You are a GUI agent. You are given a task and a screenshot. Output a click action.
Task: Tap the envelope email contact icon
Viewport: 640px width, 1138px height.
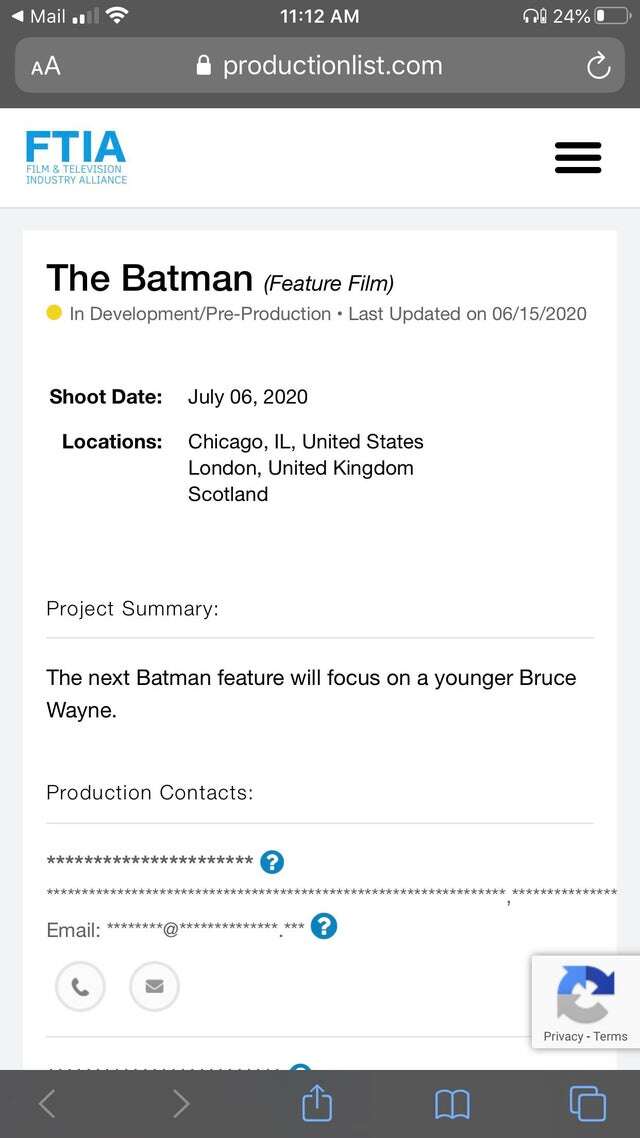(154, 987)
